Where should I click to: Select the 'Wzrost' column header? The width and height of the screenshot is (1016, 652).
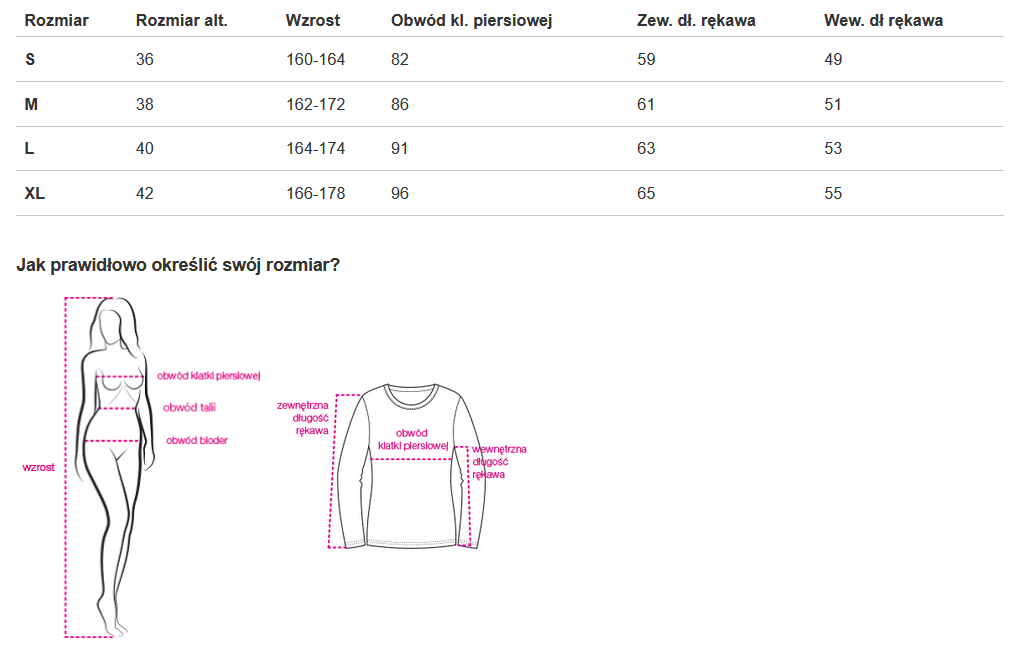click(x=312, y=20)
